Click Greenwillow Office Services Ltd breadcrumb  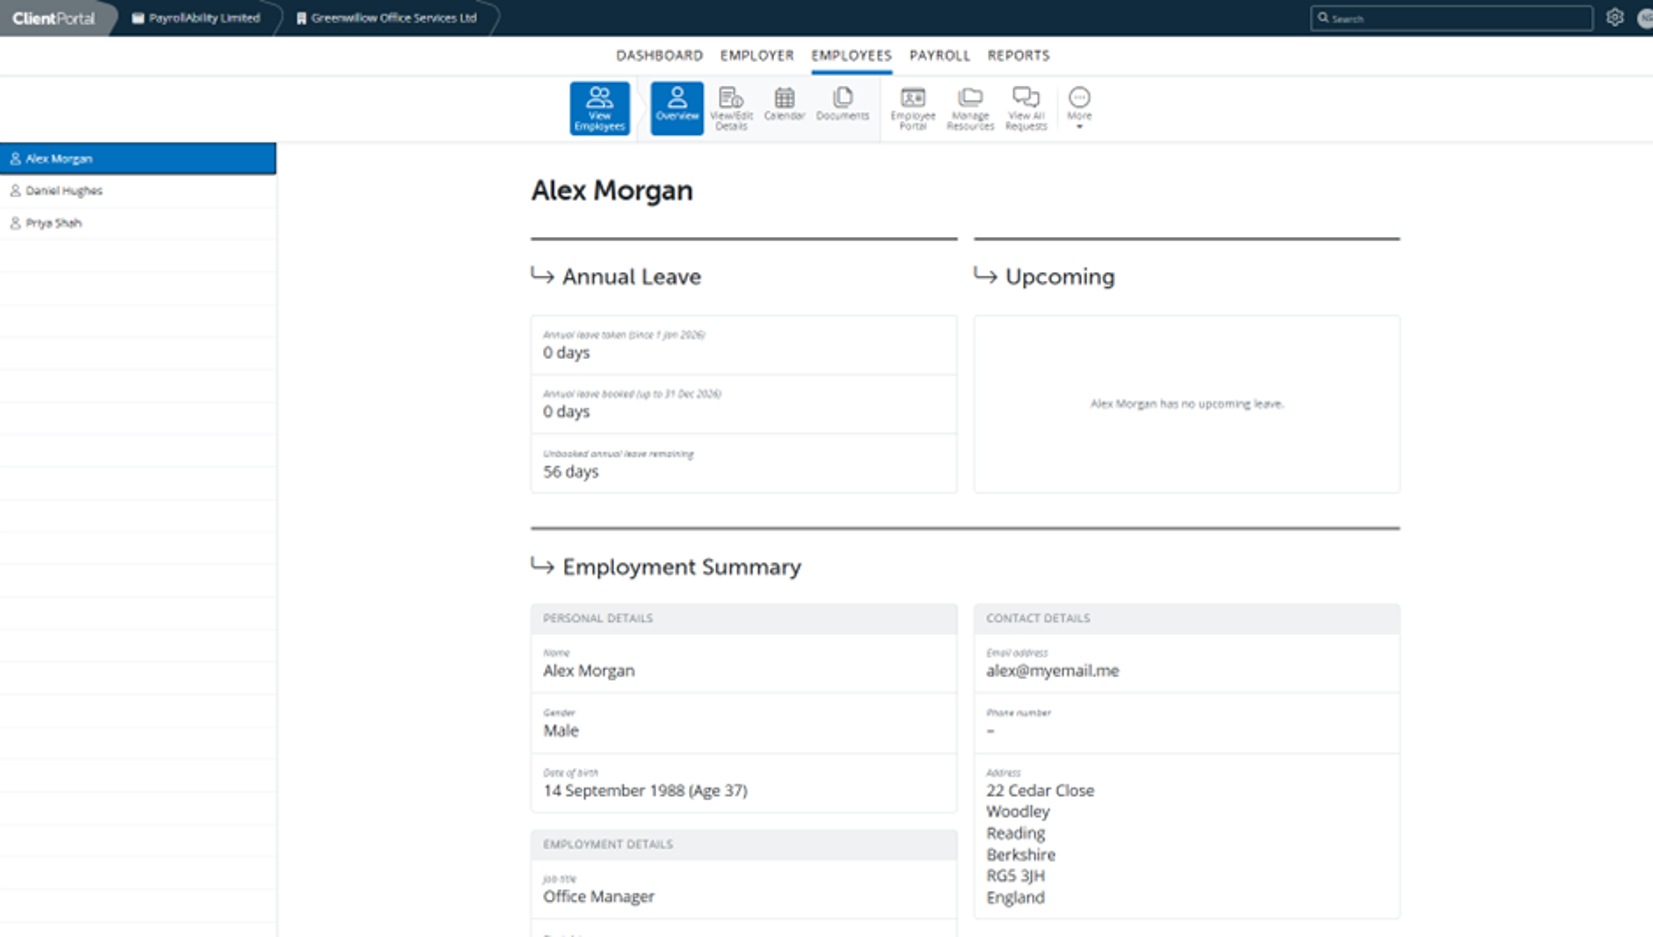tap(386, 18)
